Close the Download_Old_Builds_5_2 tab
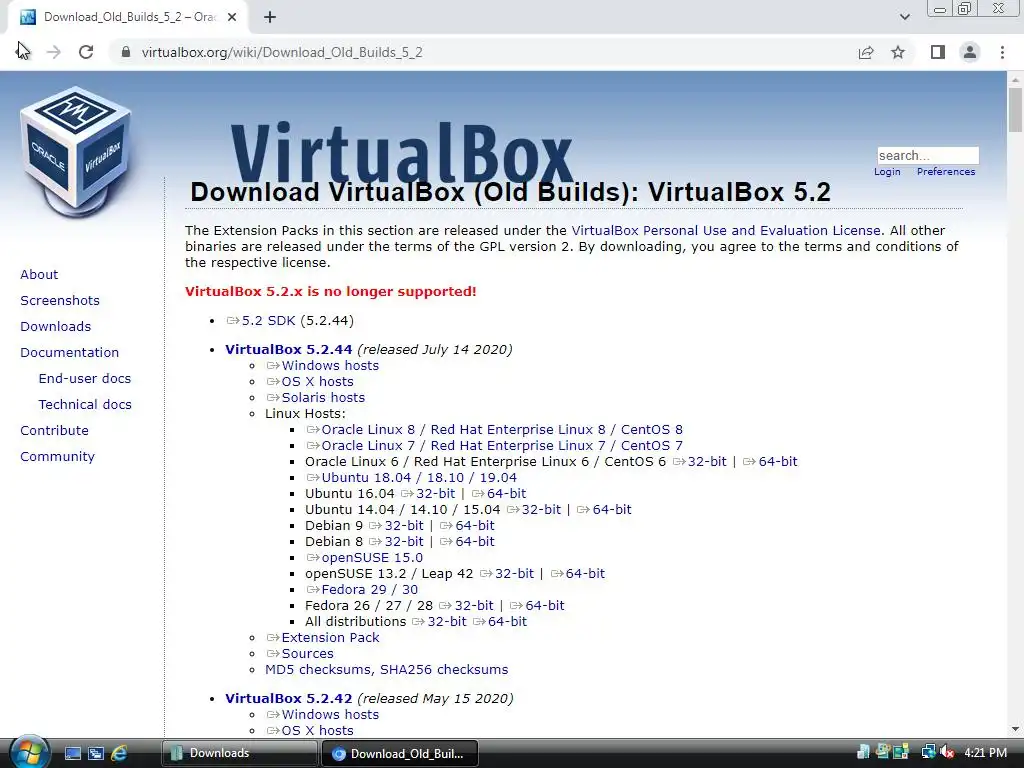 pos(232,17)
